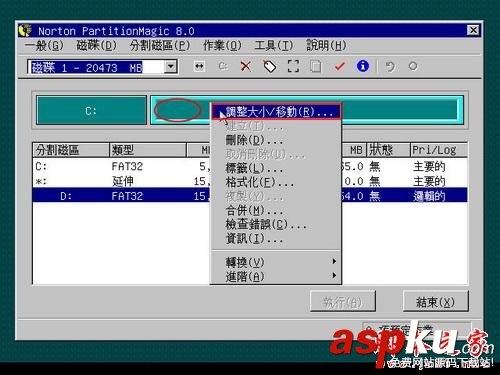500x375 pixels.
Task: Select the C: partition block in disk map
Action: click(x=91, y=110)
